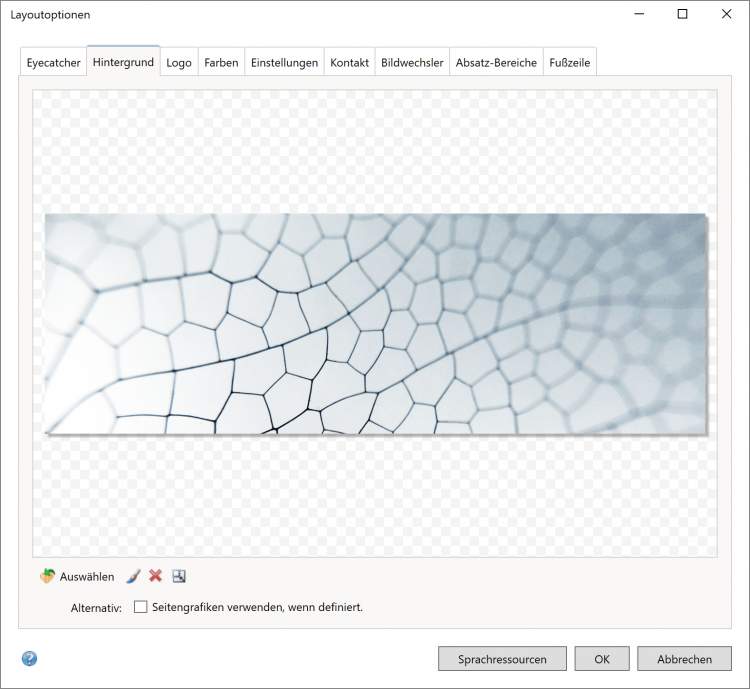Switch to the Kontakt tab
Image resolution: width=750 pixels, height=689 pixels.
349,62
